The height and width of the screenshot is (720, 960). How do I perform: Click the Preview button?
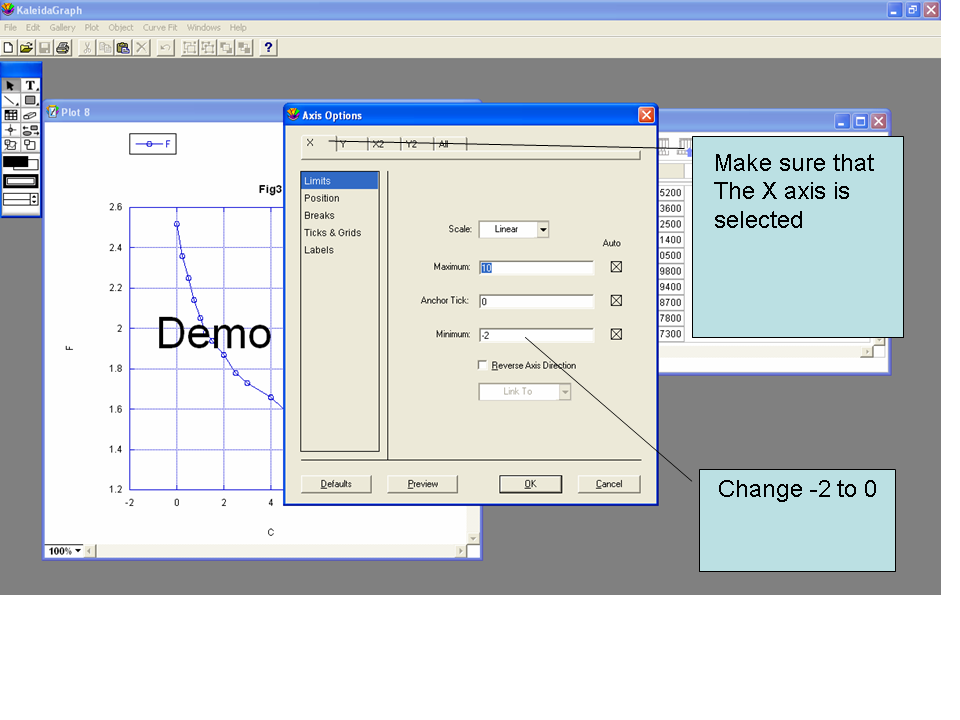coord(422,484)
